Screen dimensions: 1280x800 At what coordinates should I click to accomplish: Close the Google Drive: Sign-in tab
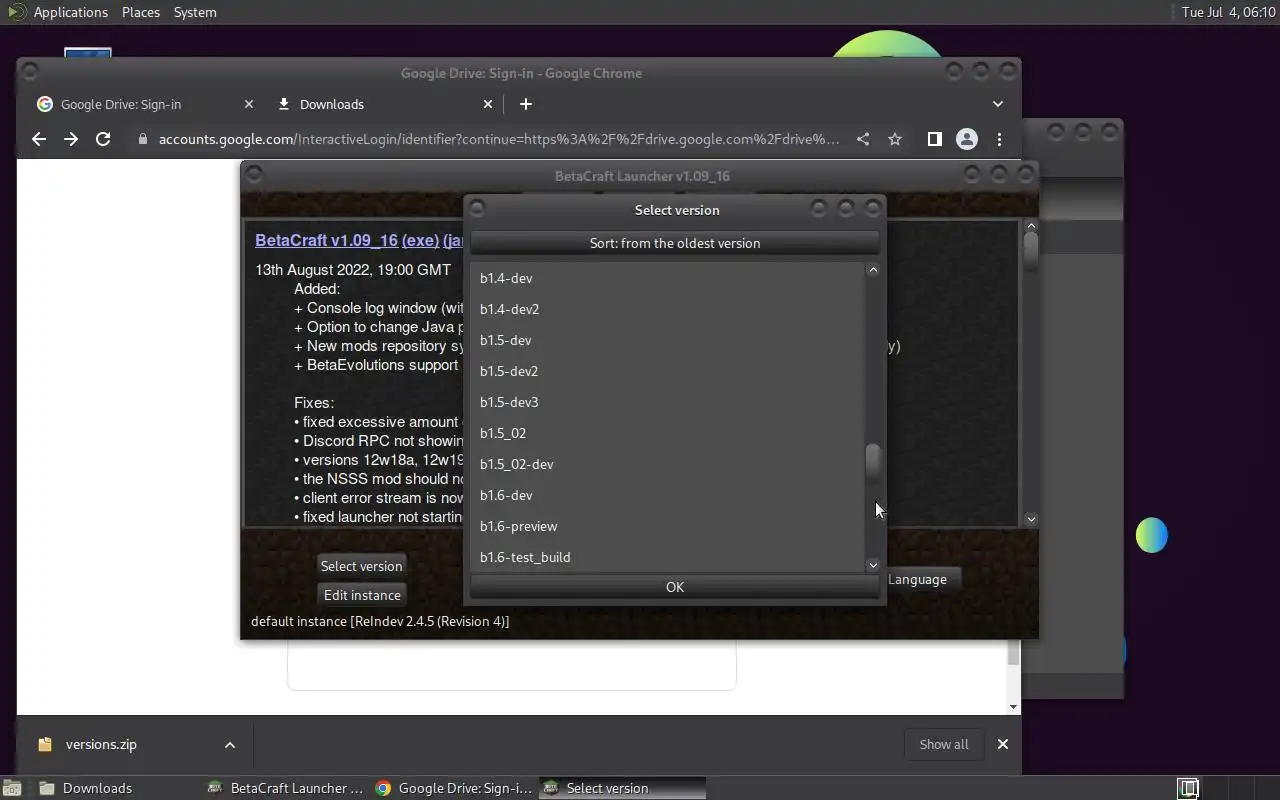(x=249, y=104)
